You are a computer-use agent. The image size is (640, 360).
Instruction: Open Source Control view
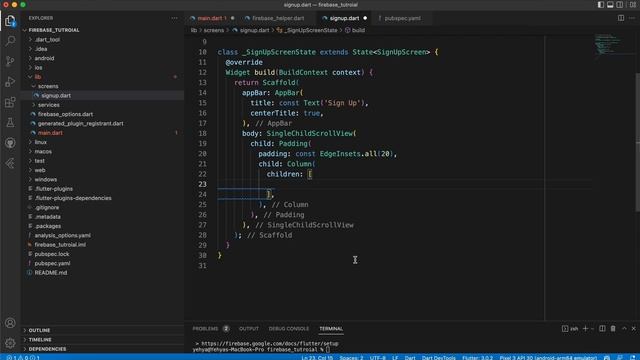[10, 61]
